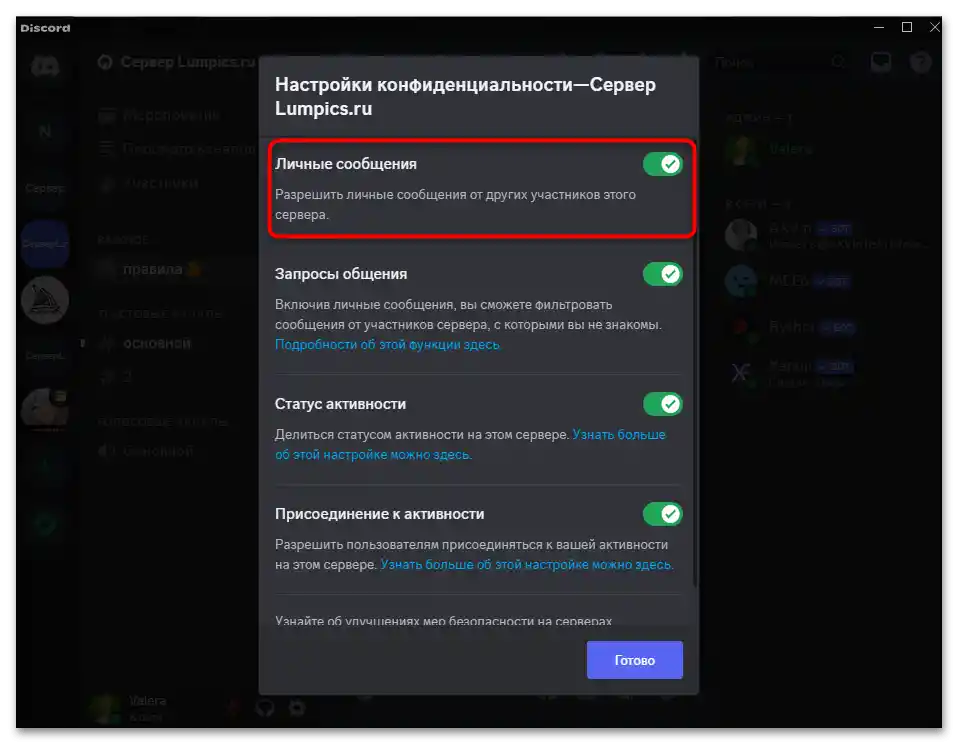Turn off the Запросы общения switch
The height and width of the screenshot is (744, 958).
[x=663, y=273]
